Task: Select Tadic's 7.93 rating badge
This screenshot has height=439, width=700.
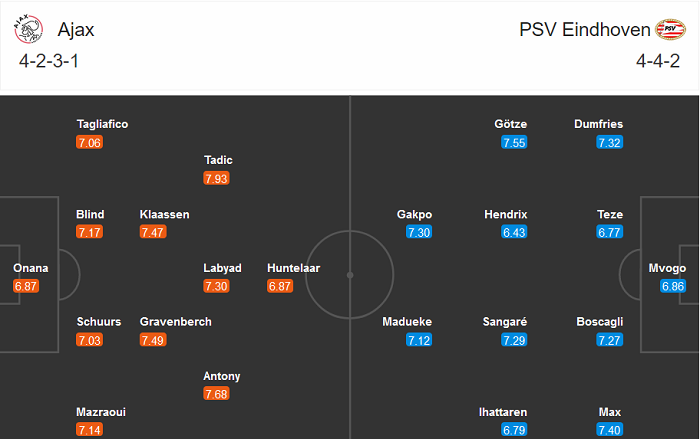Action: tap(216, 178)
